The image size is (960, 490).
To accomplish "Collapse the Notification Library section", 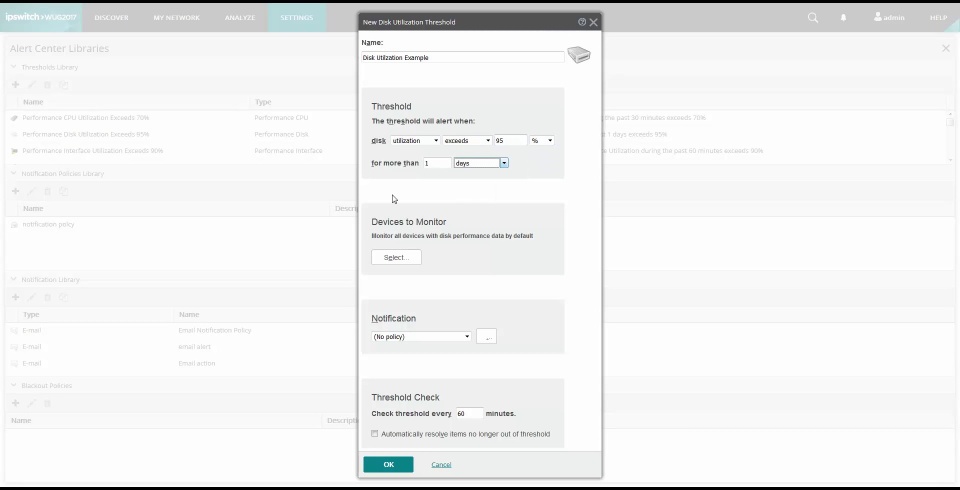I will click(13, 279).
